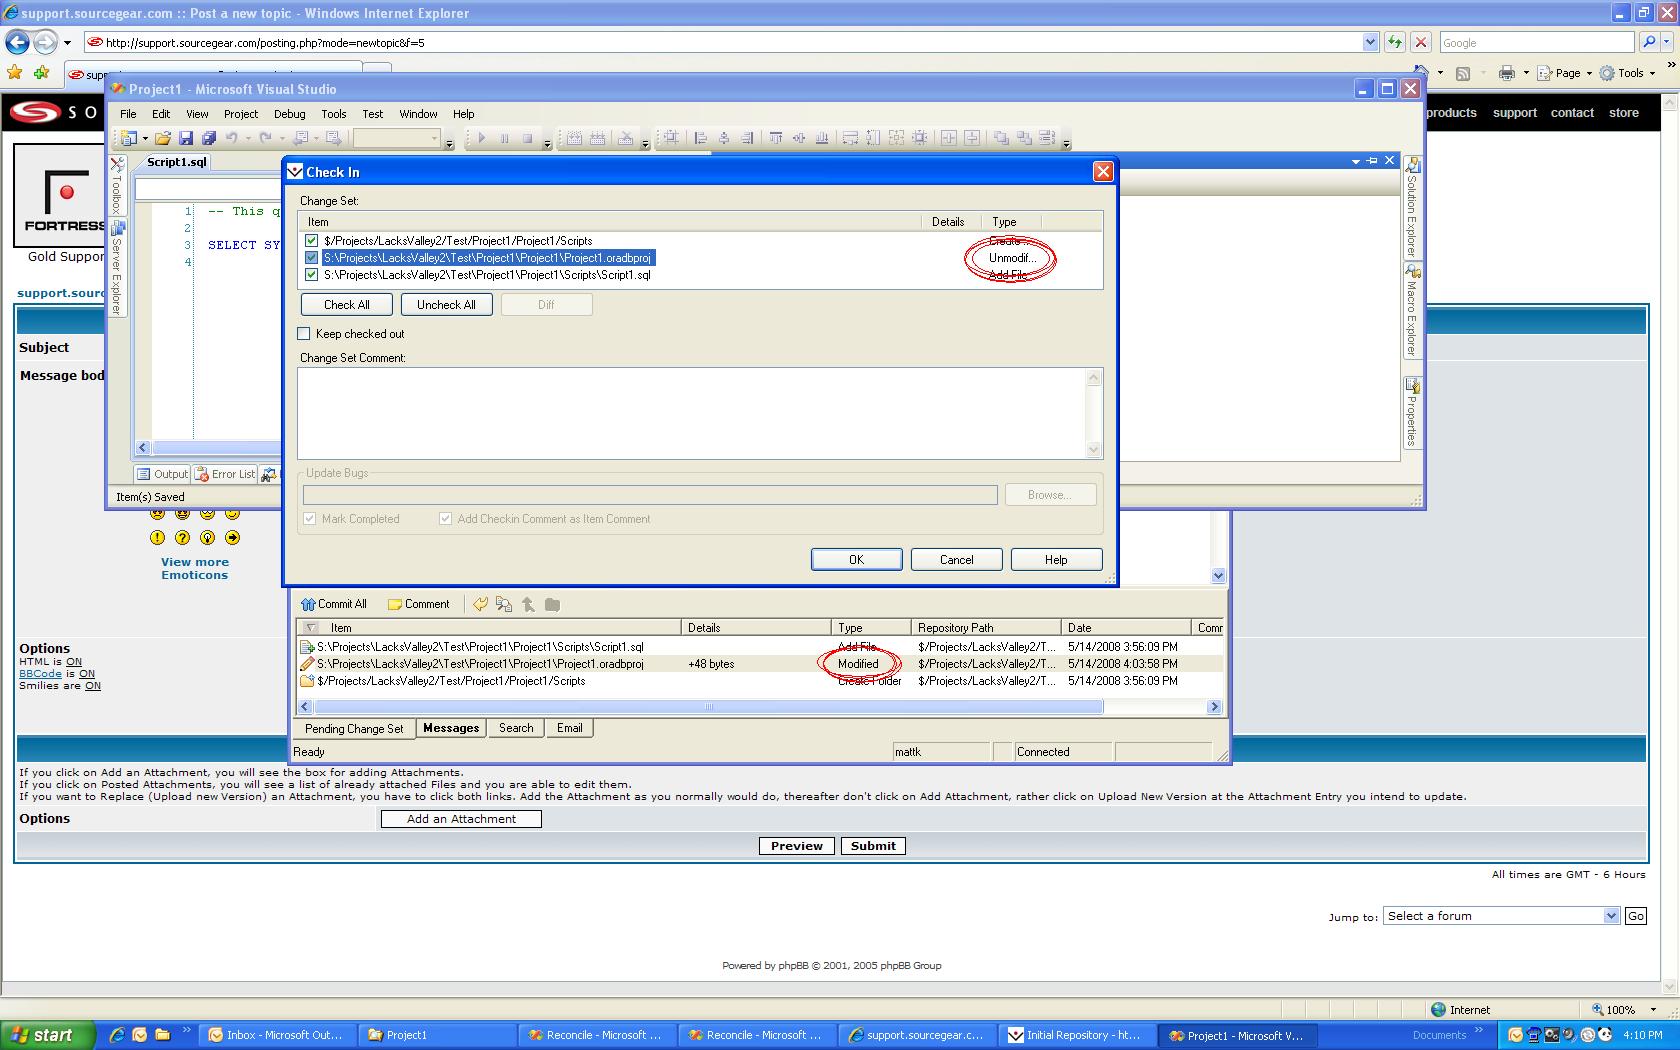1680x1050 pixels.
Task: Click Add to Favorites star-plus icon
Action: (41, 72)
